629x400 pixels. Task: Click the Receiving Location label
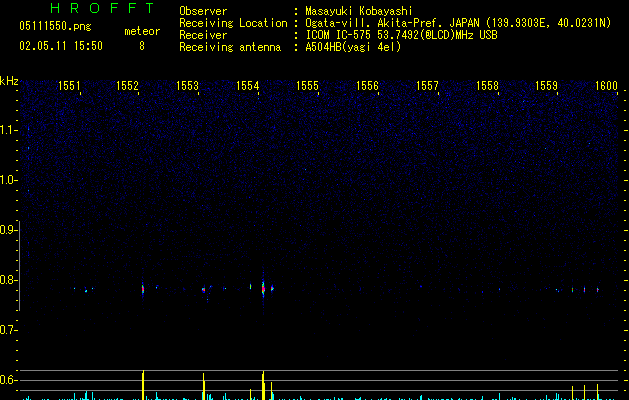click(233, 23)
